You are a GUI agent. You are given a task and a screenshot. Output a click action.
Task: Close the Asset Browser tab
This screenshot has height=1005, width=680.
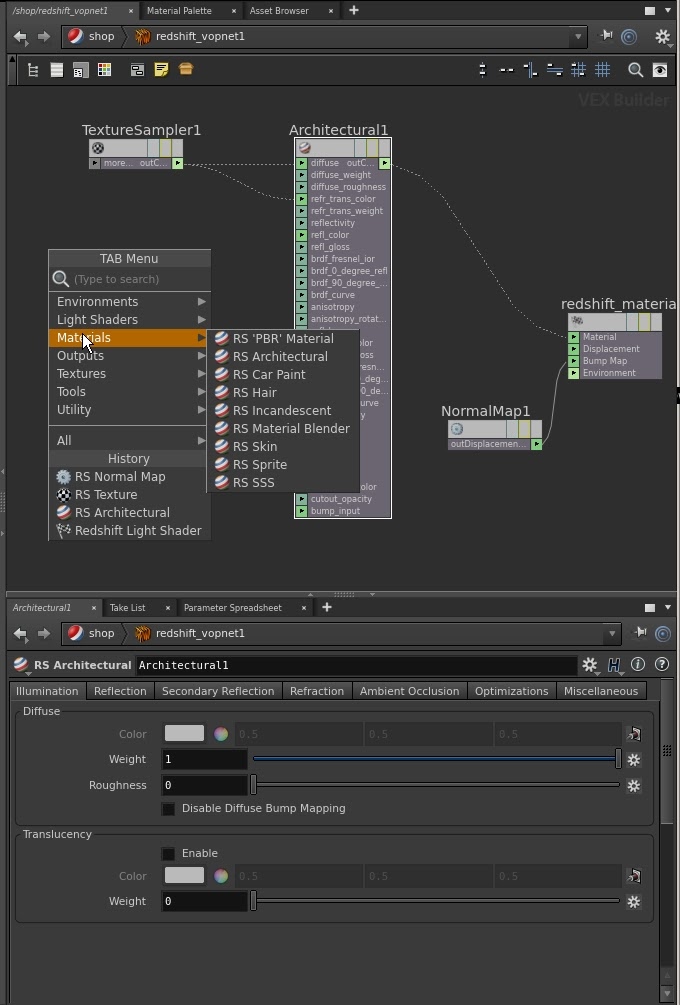click(x=331, y=12)
